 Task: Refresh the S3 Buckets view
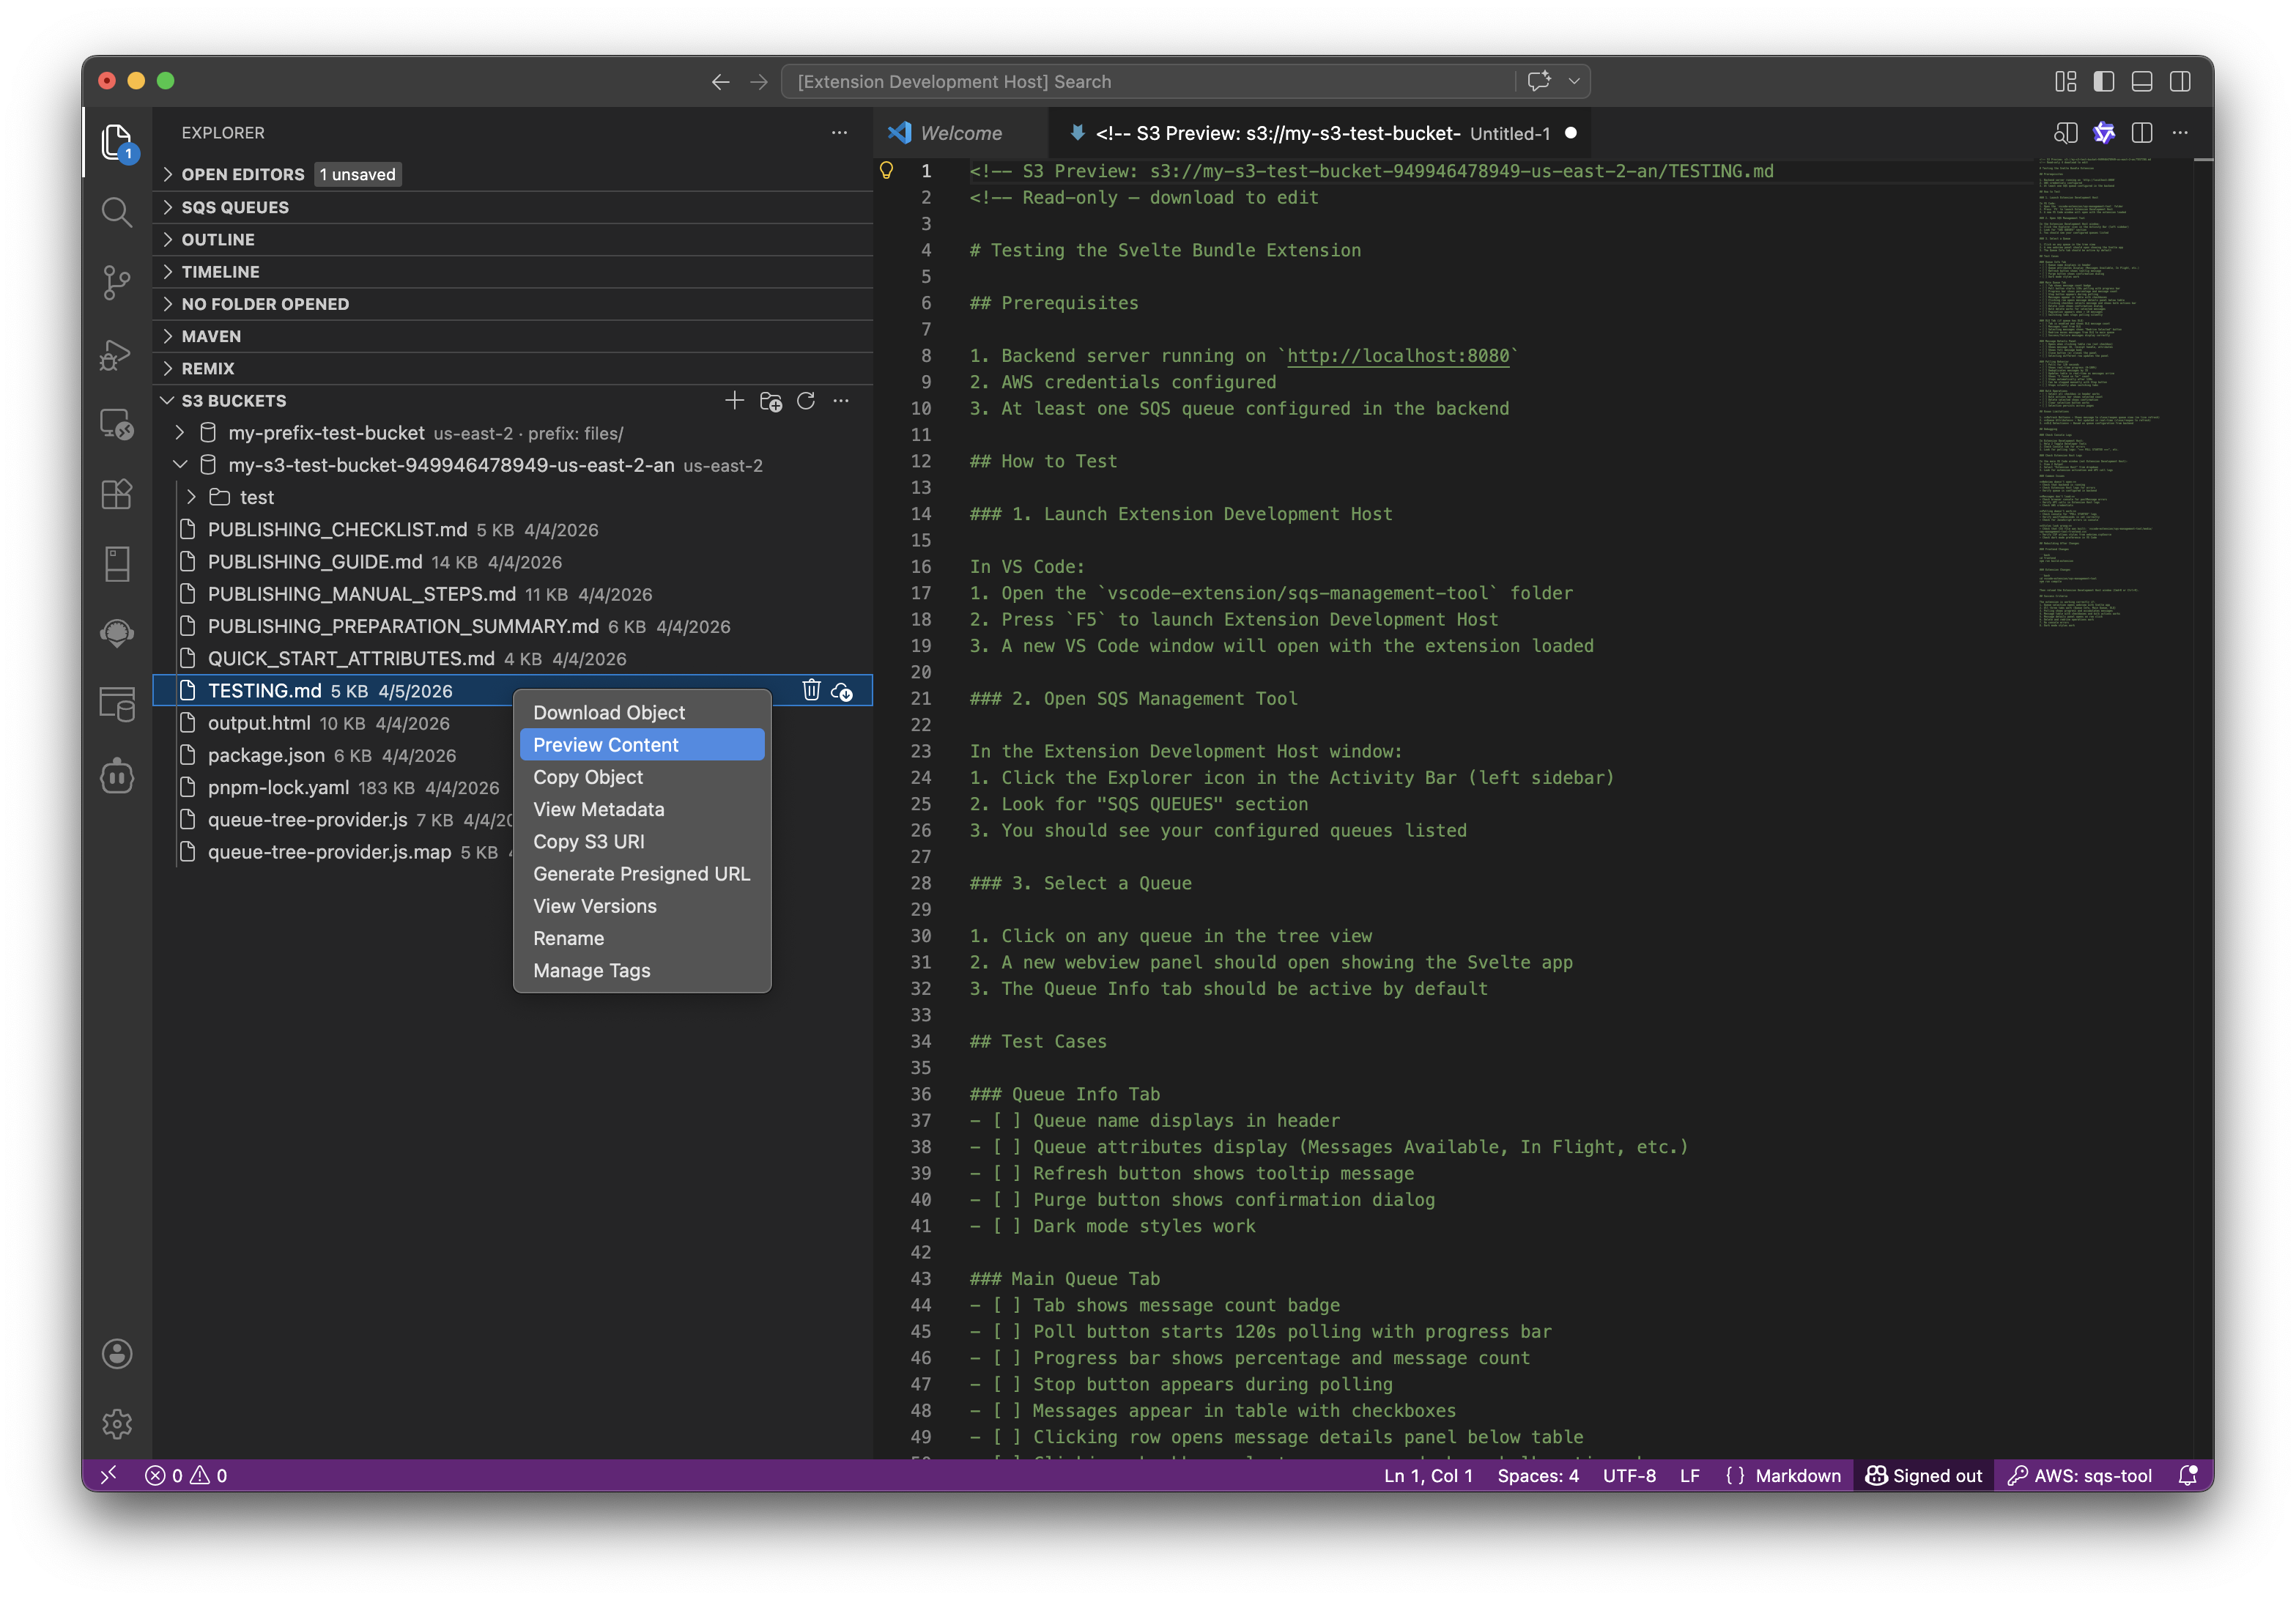(806, 401)
